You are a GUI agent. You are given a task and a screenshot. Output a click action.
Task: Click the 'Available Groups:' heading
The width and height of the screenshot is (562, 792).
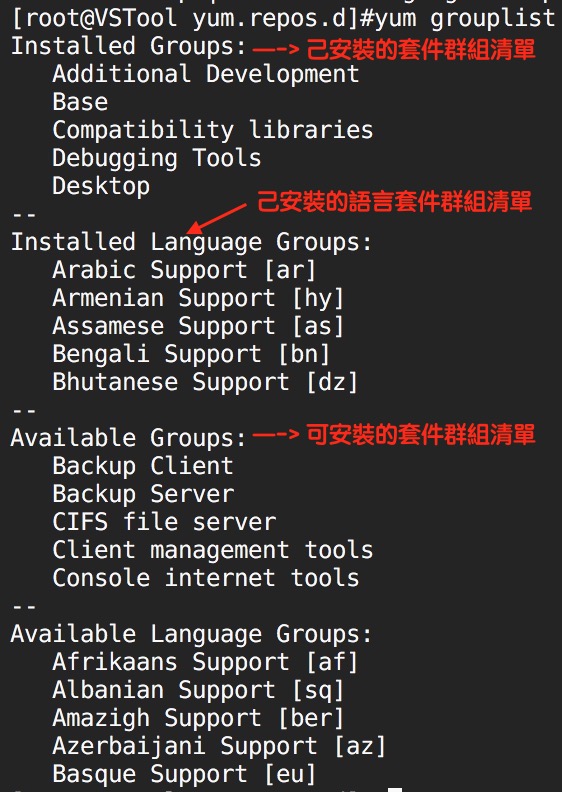coord(129,438)
